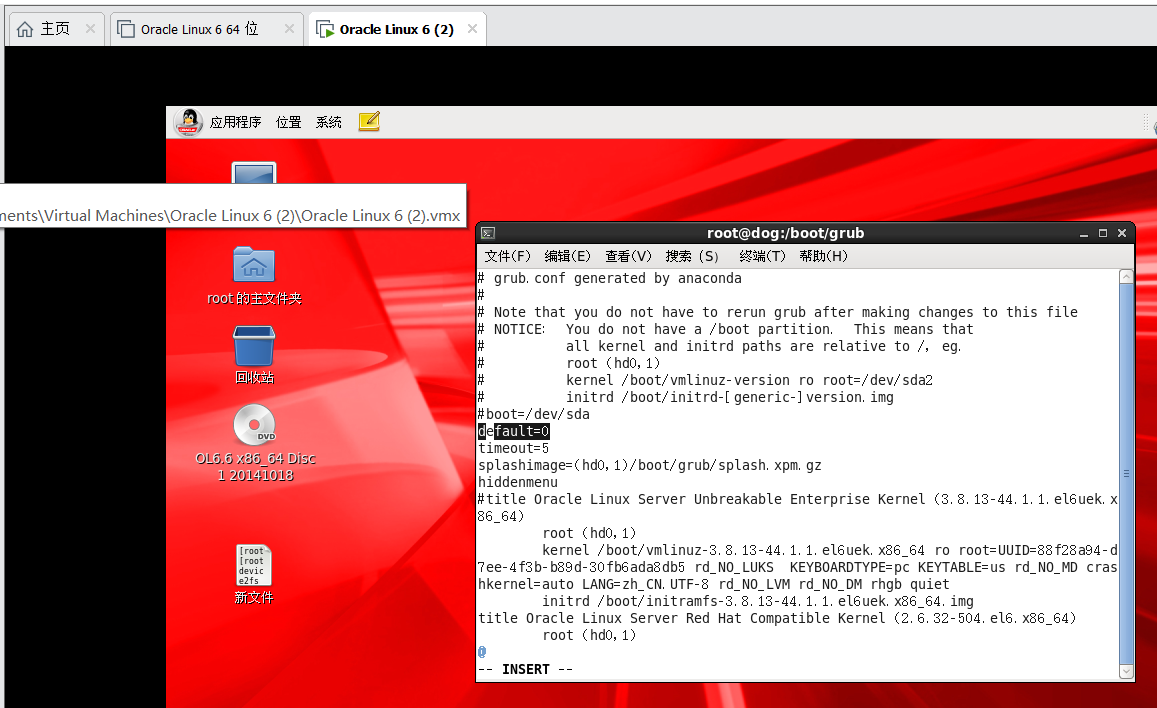Screen dimensions: 1157x708
Task: Launch the notes pencil icon in top panel
Action: click(369, 122)
